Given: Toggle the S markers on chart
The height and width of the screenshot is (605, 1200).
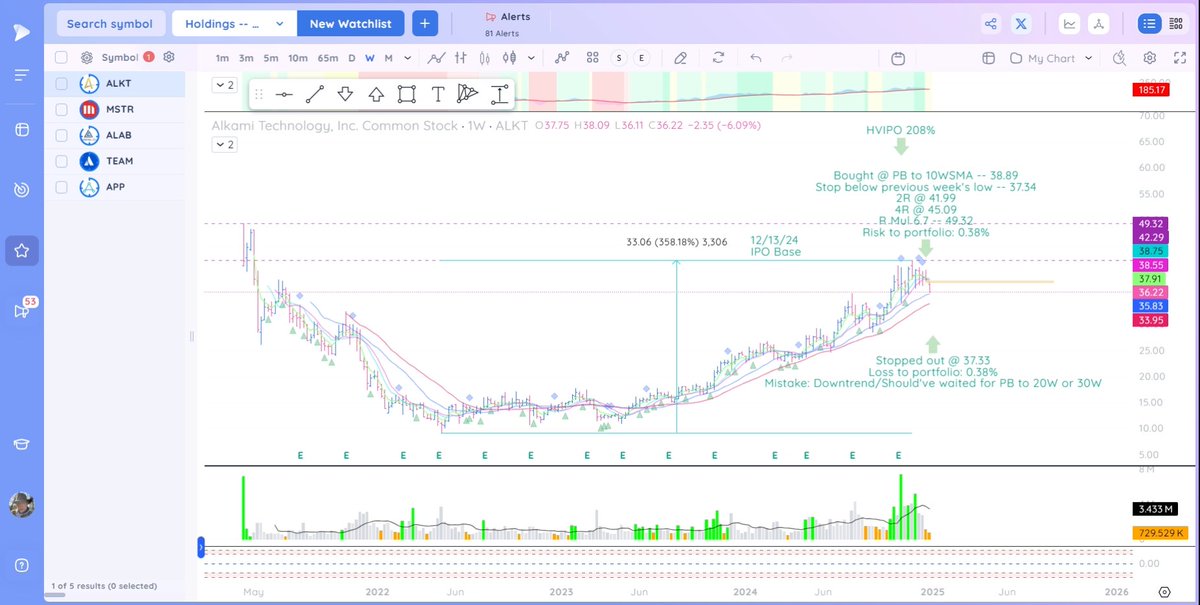Looking at the screenshot, I should [620, 58].
